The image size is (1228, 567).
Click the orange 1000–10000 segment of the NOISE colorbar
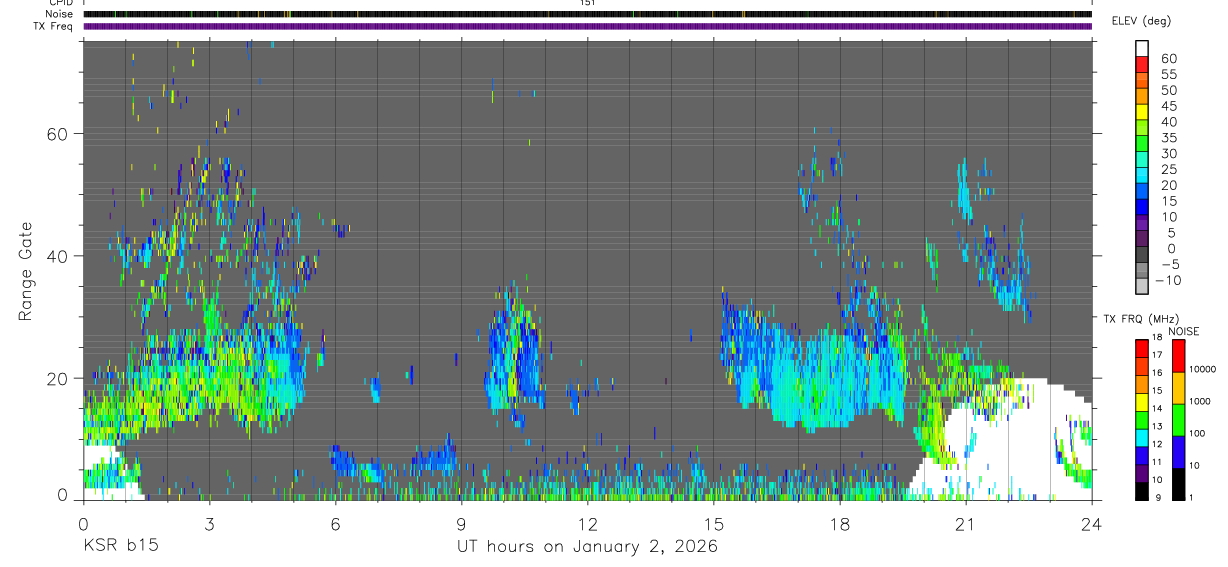click(1178, 388)
